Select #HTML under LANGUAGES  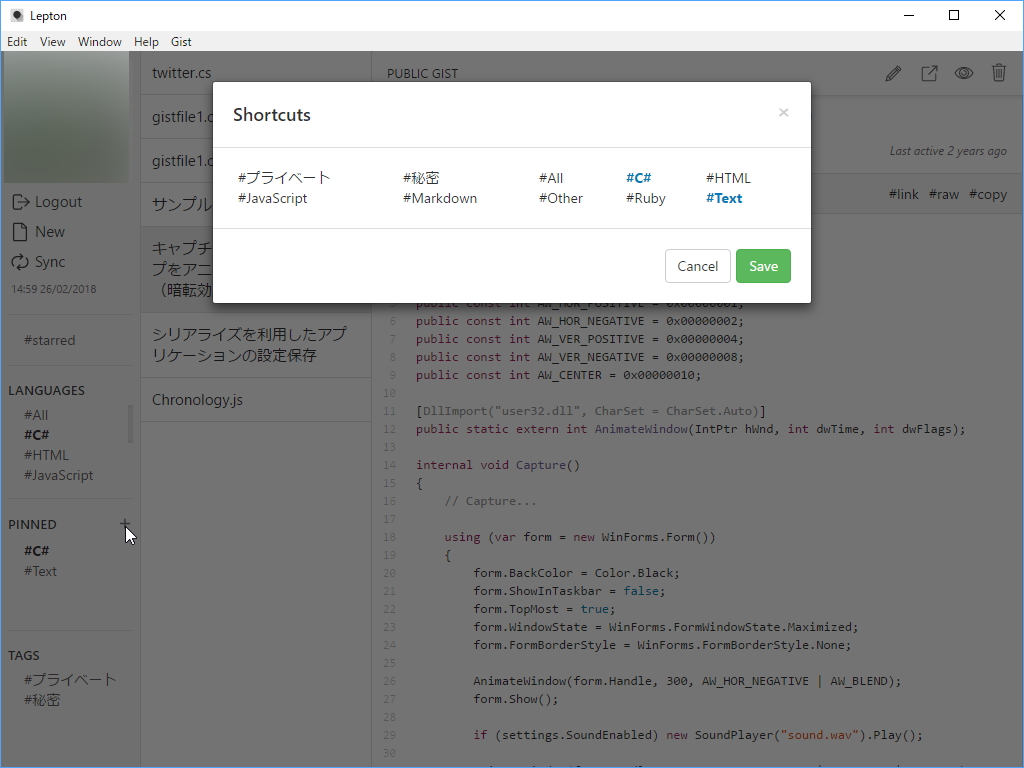(x=46, y=455)
